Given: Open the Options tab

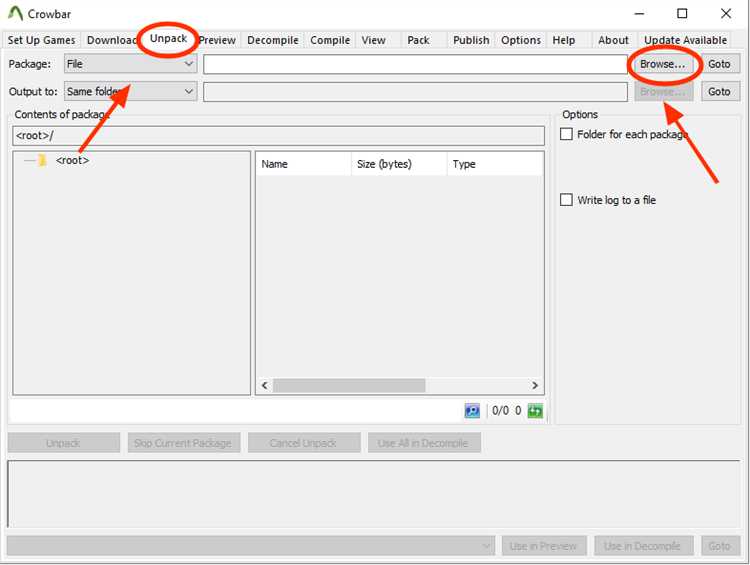Looking at the screenshot, I should 521,40.
